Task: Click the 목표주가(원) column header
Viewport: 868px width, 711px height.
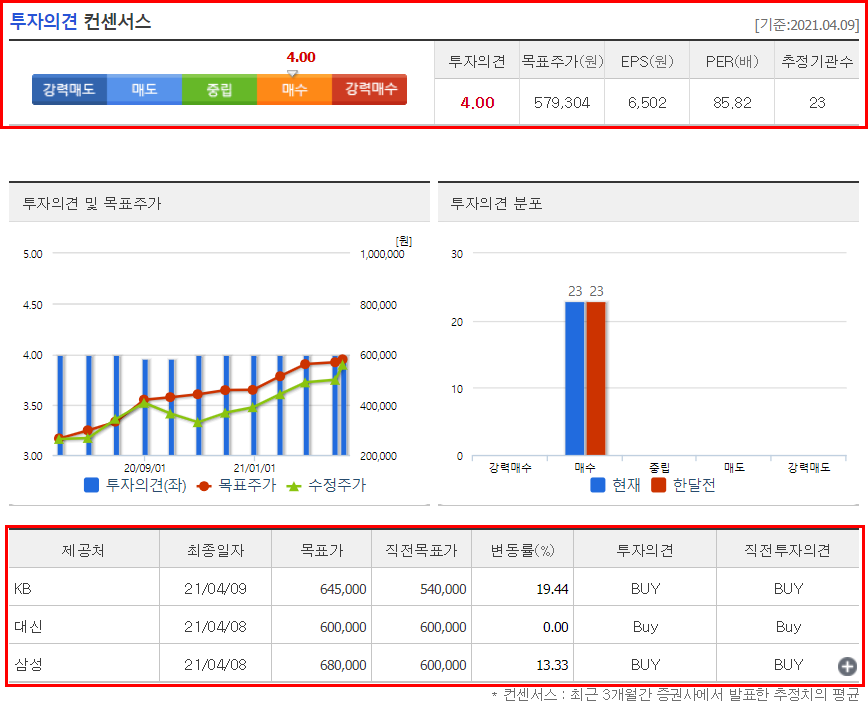Action: 562,61
